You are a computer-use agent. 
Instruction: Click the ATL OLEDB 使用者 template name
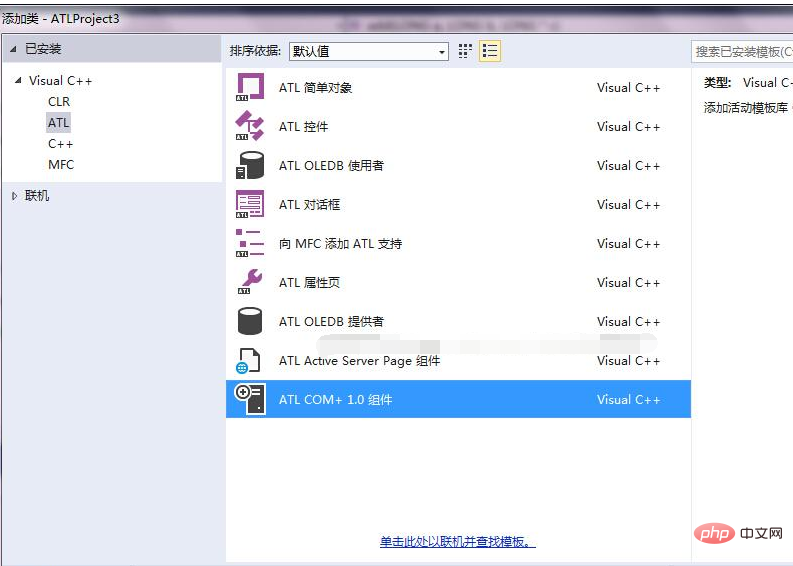[331, 165]
